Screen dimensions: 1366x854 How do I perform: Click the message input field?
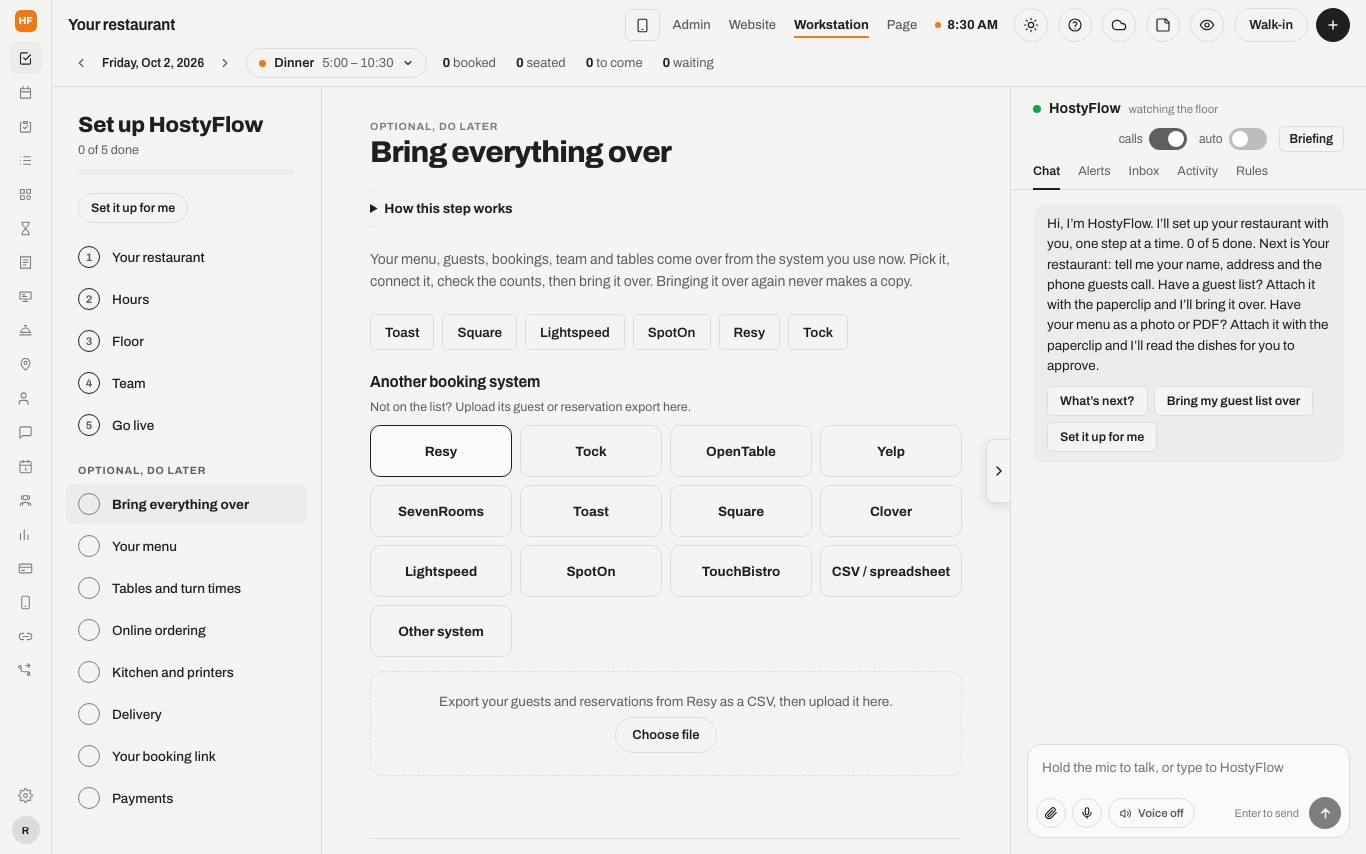(x=1188, y=768)
